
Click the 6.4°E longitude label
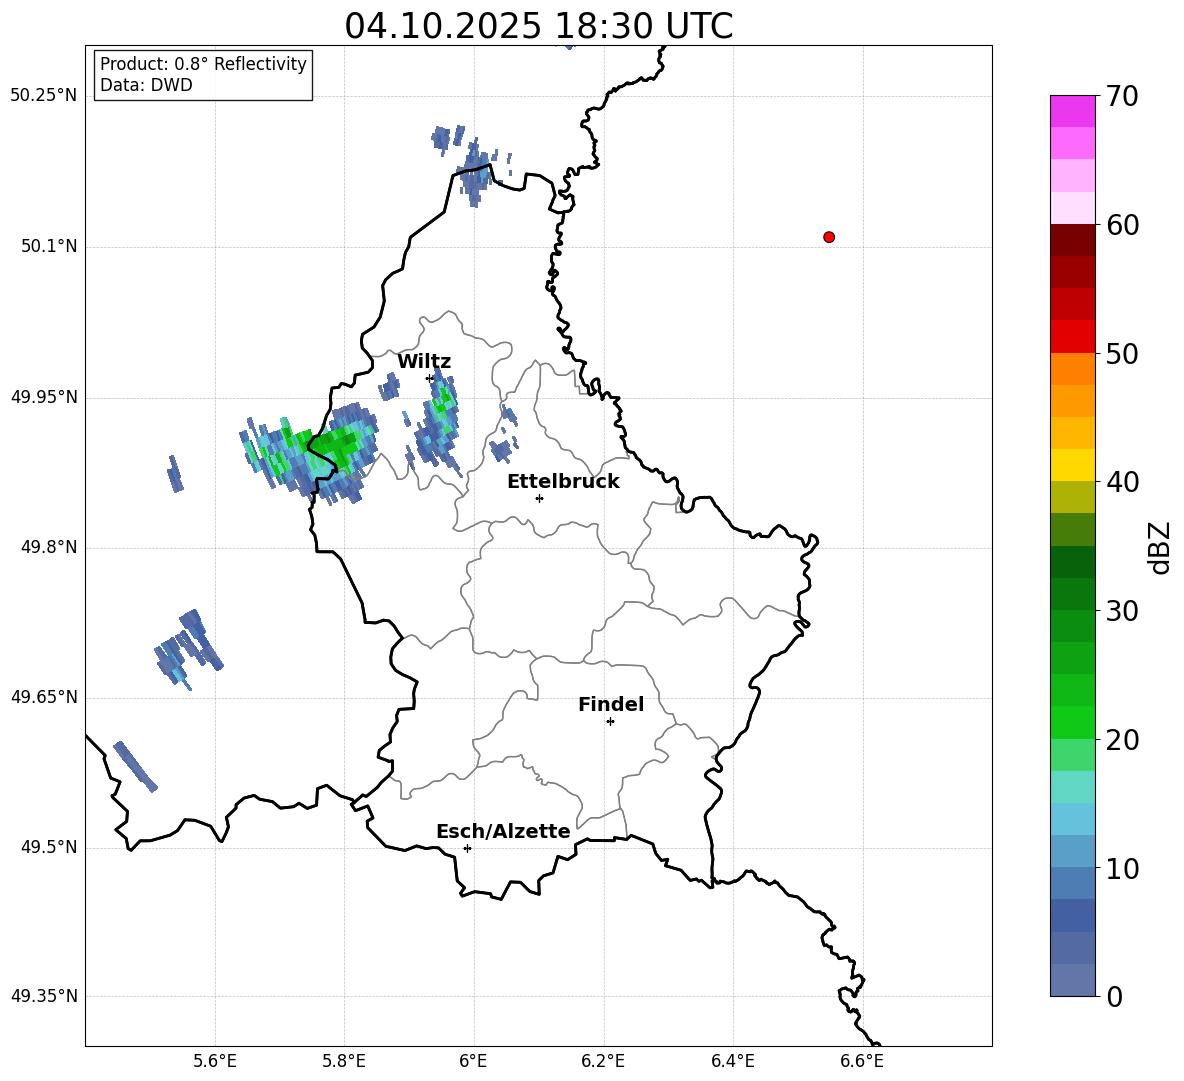point(732,1062)
